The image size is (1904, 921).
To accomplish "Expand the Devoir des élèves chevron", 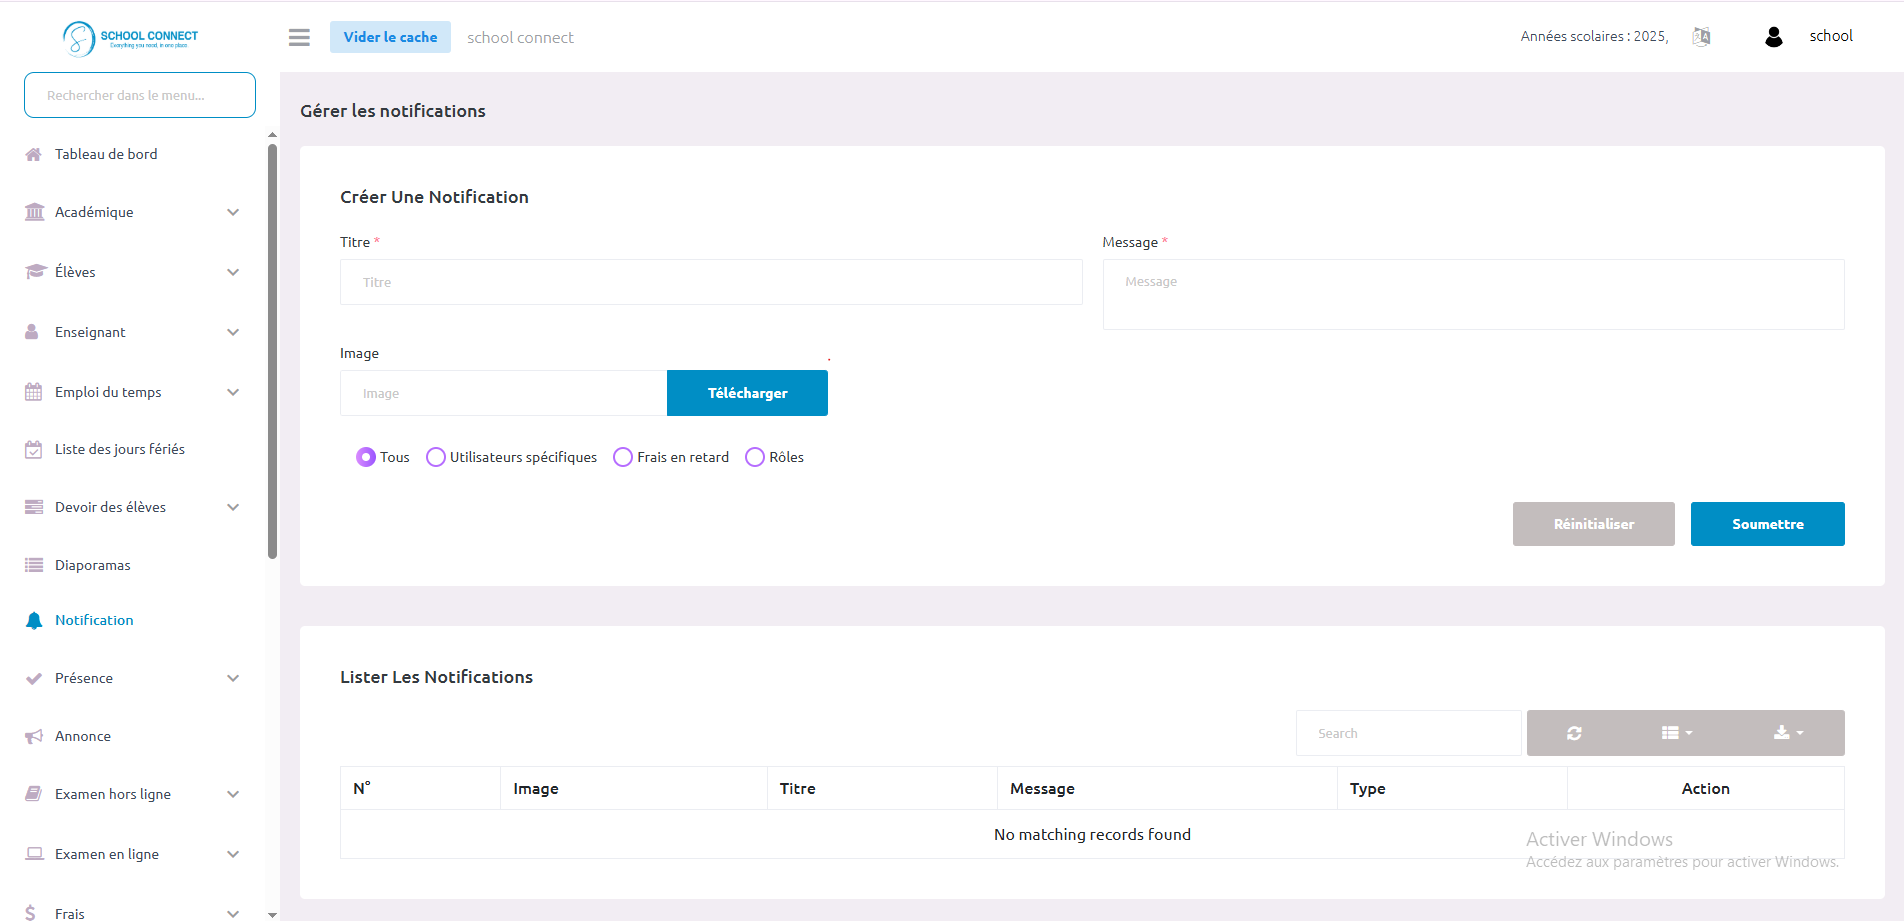I will pyautogui.click(x=233, y=507).
